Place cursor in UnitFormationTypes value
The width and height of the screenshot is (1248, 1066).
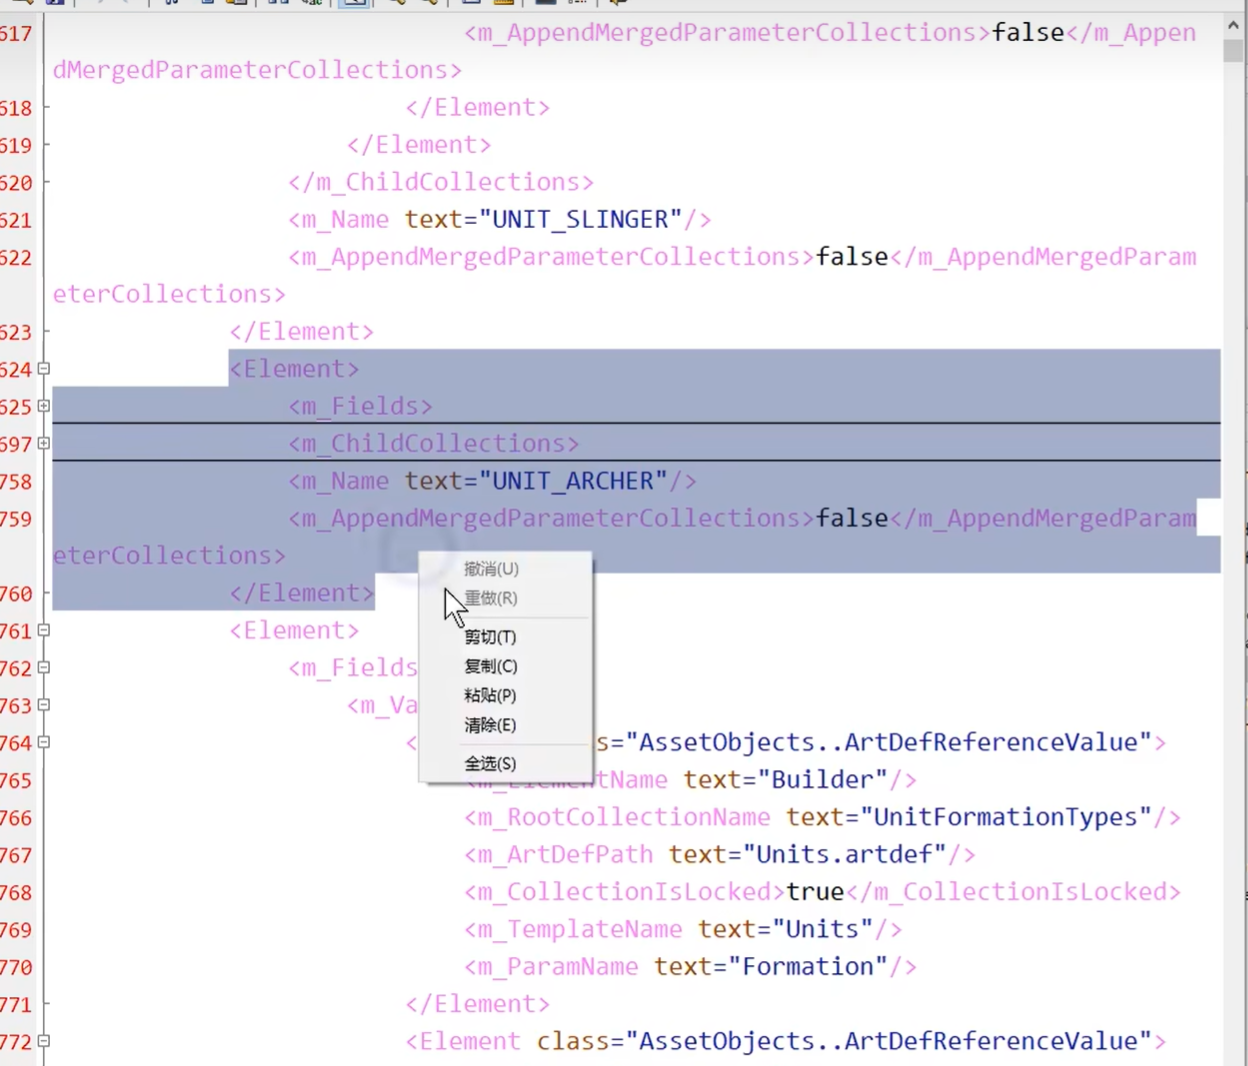point(1004,817)
